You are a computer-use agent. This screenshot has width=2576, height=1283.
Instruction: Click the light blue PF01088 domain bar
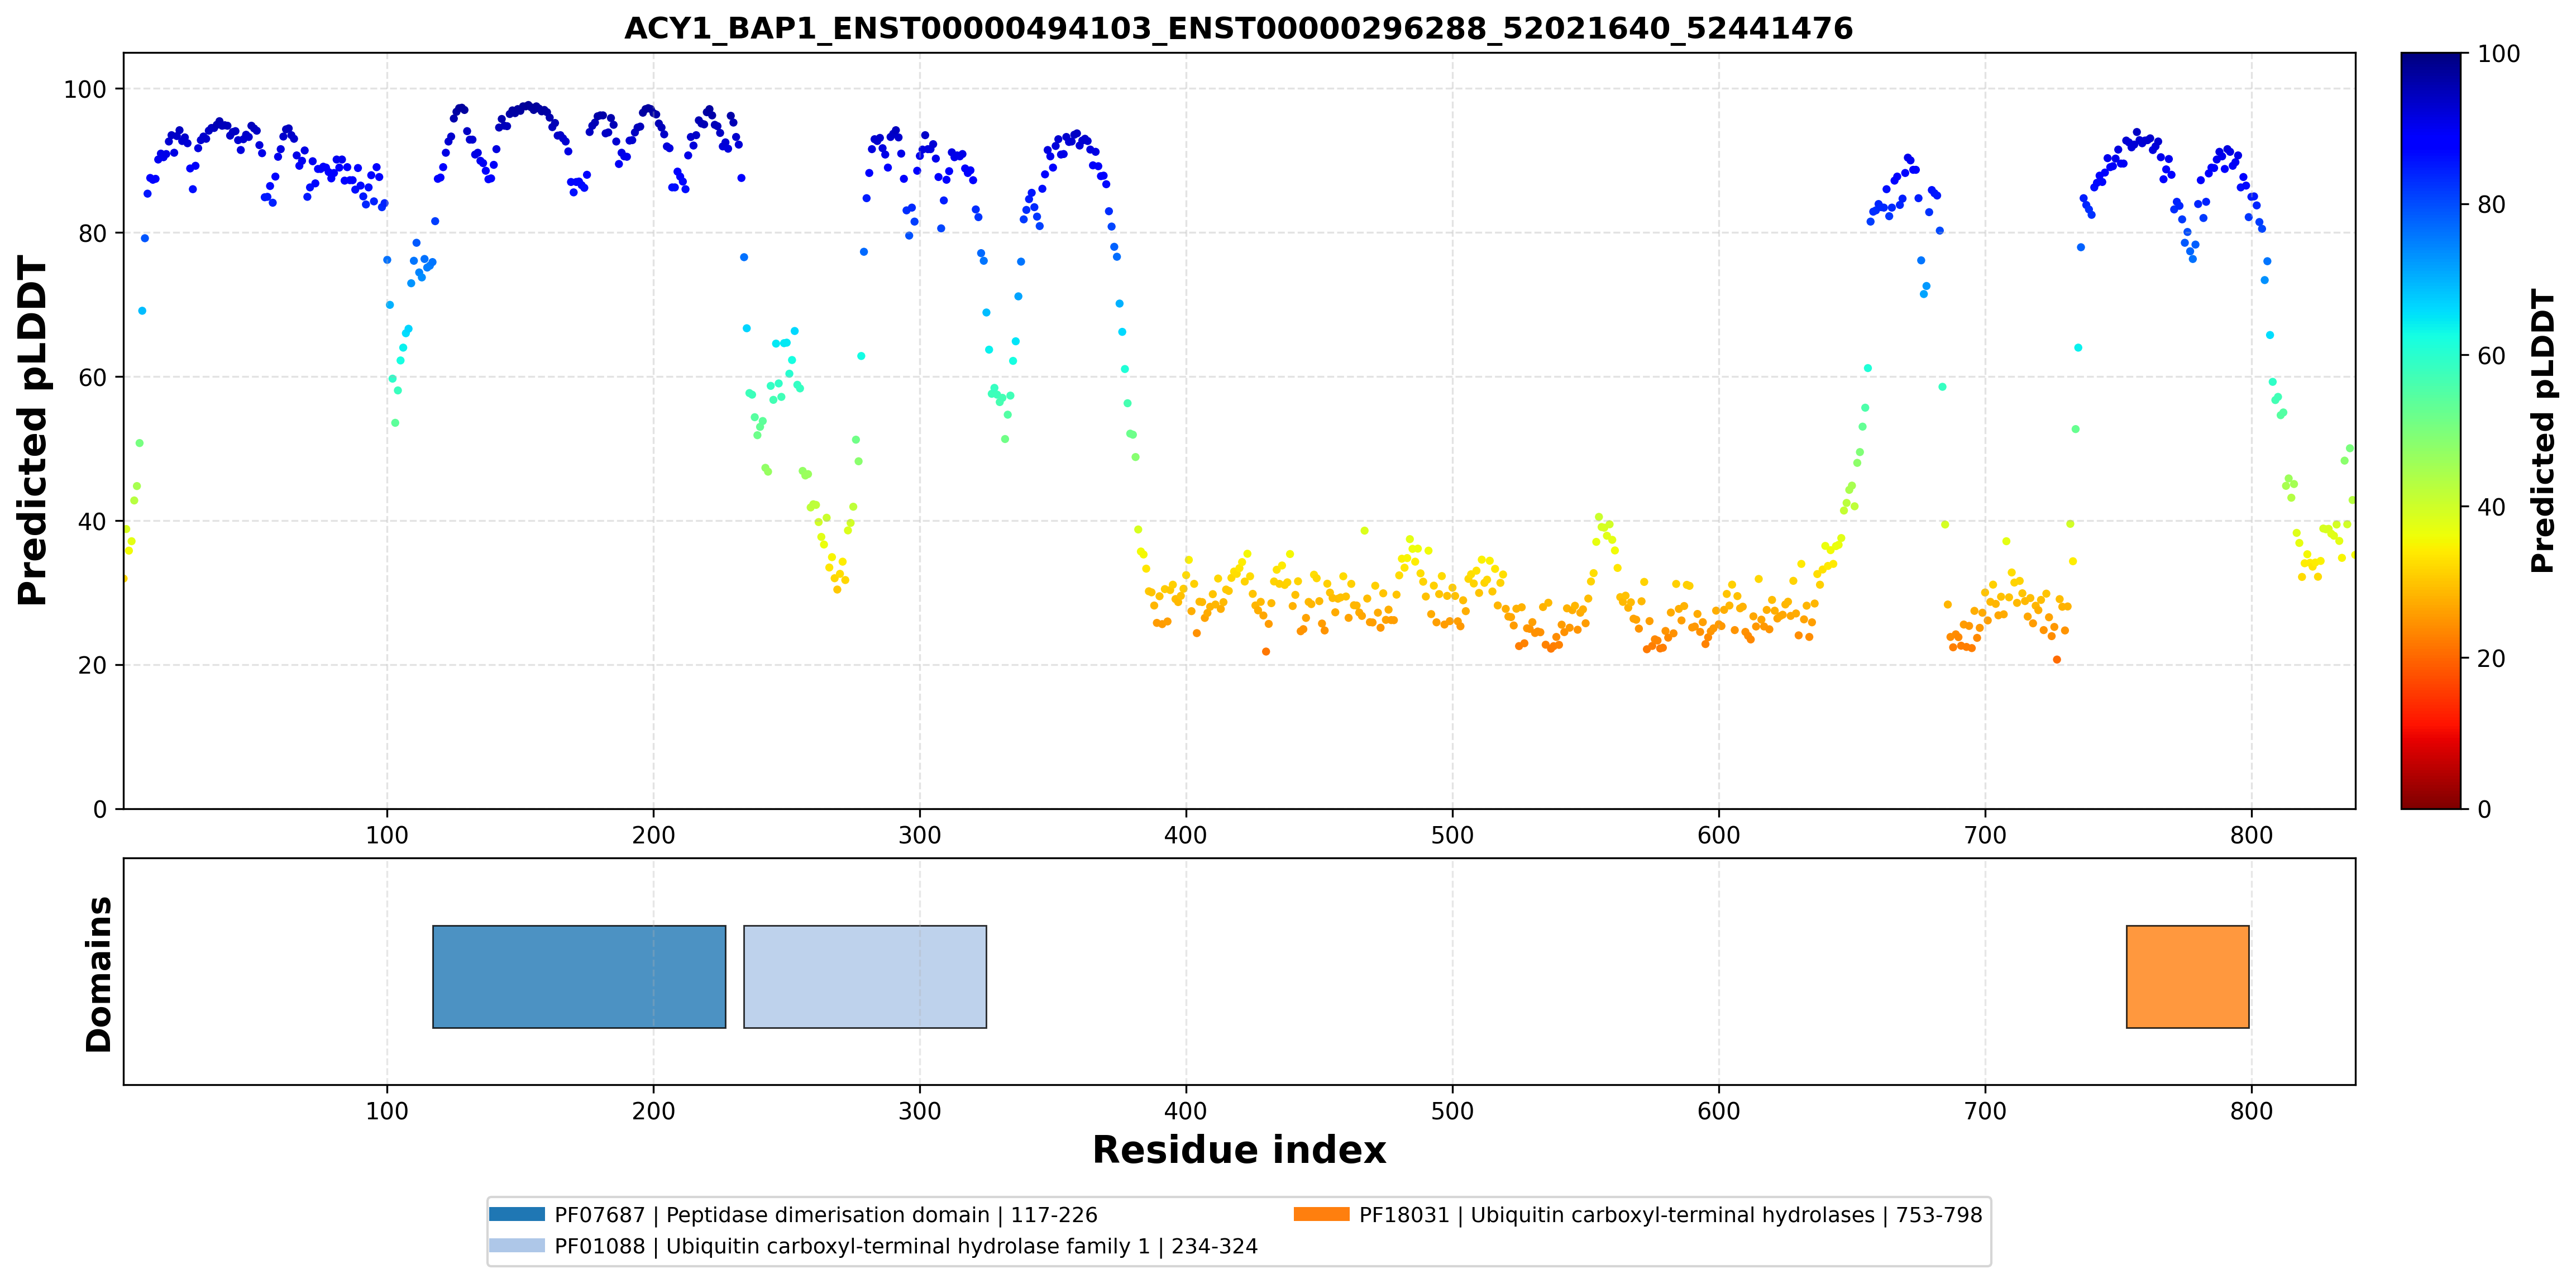(x=865, y=976)
